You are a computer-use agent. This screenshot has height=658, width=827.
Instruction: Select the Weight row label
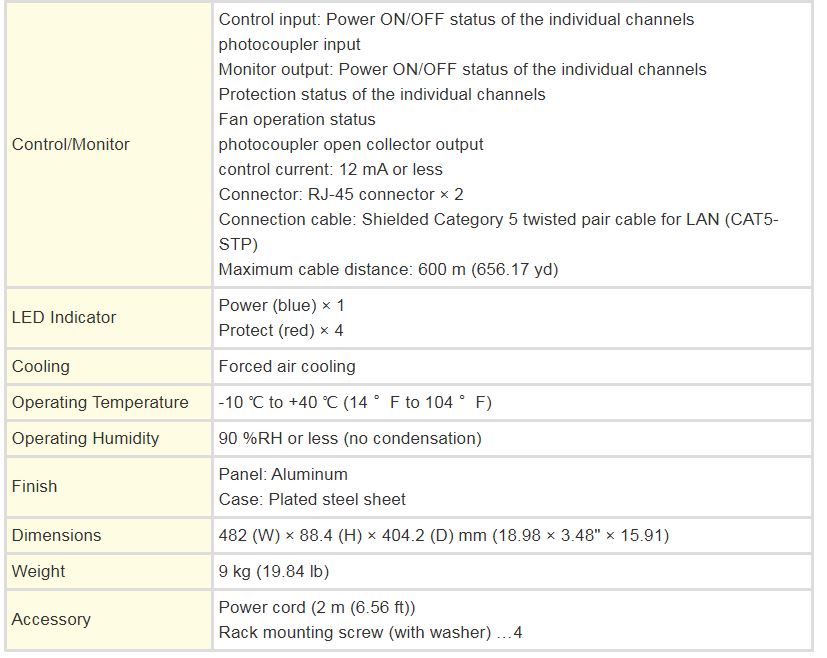point(39,571)
